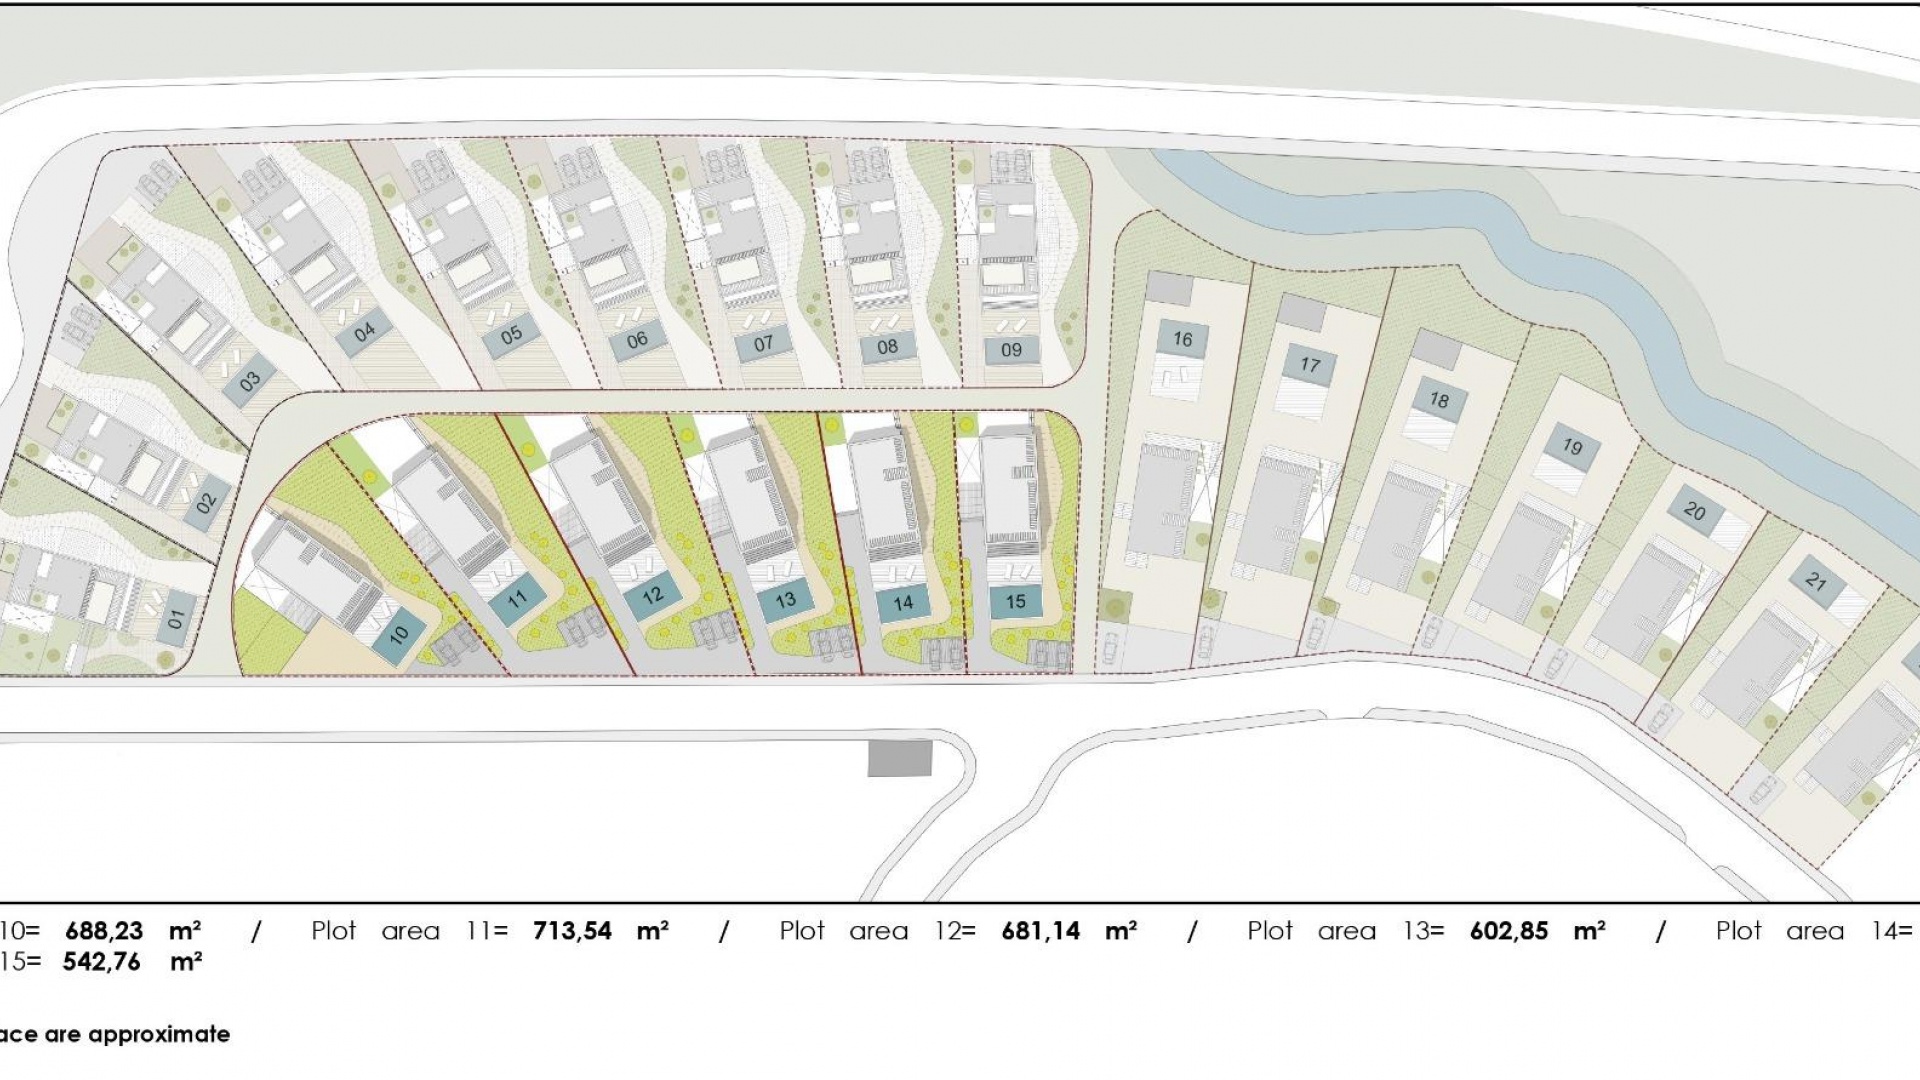Select plot 15 label
The height and width of the screenshot is (1080, 1920).
(x=1016, y=602)
